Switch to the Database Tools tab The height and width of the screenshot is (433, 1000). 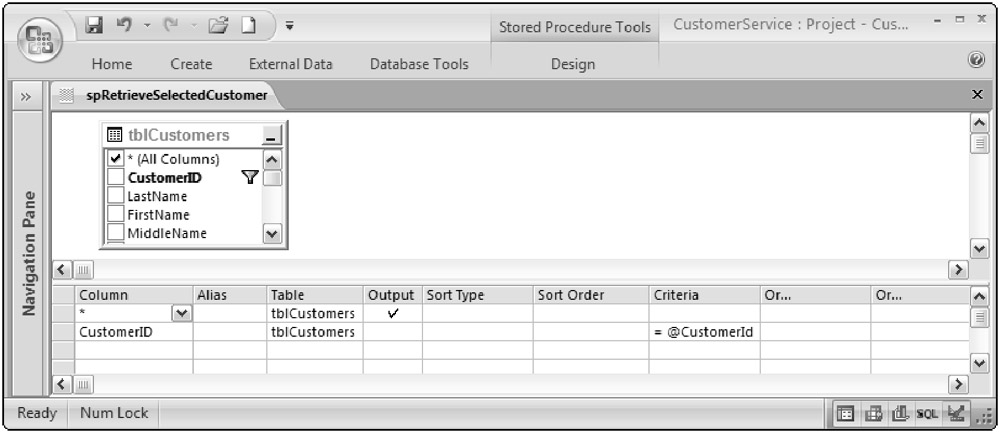418,64
